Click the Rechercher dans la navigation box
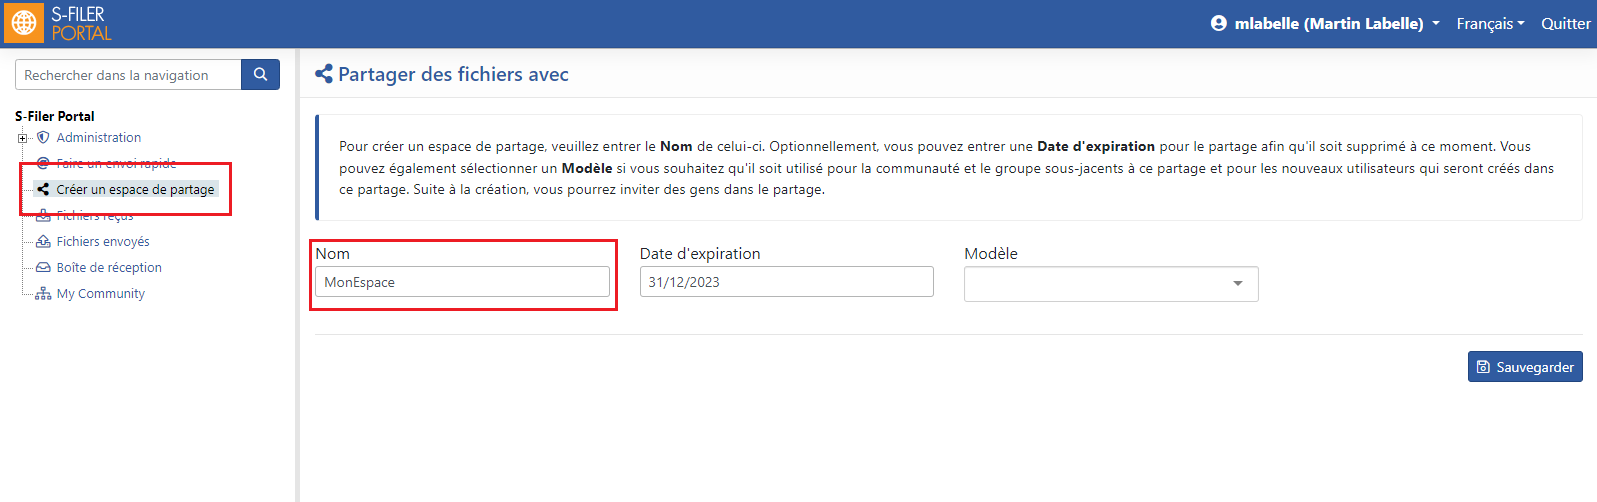This screenshot has height=502, width=1597. click(x=128, y=75)
